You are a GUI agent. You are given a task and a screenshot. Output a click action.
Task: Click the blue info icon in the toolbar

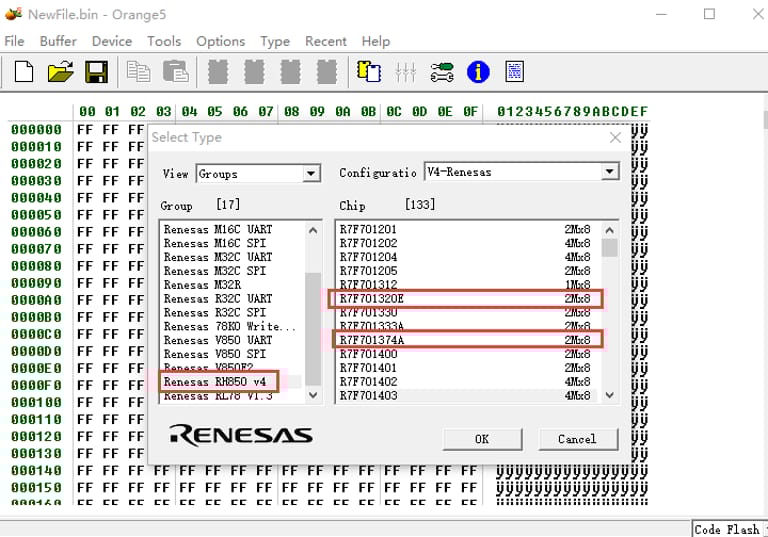479,72
